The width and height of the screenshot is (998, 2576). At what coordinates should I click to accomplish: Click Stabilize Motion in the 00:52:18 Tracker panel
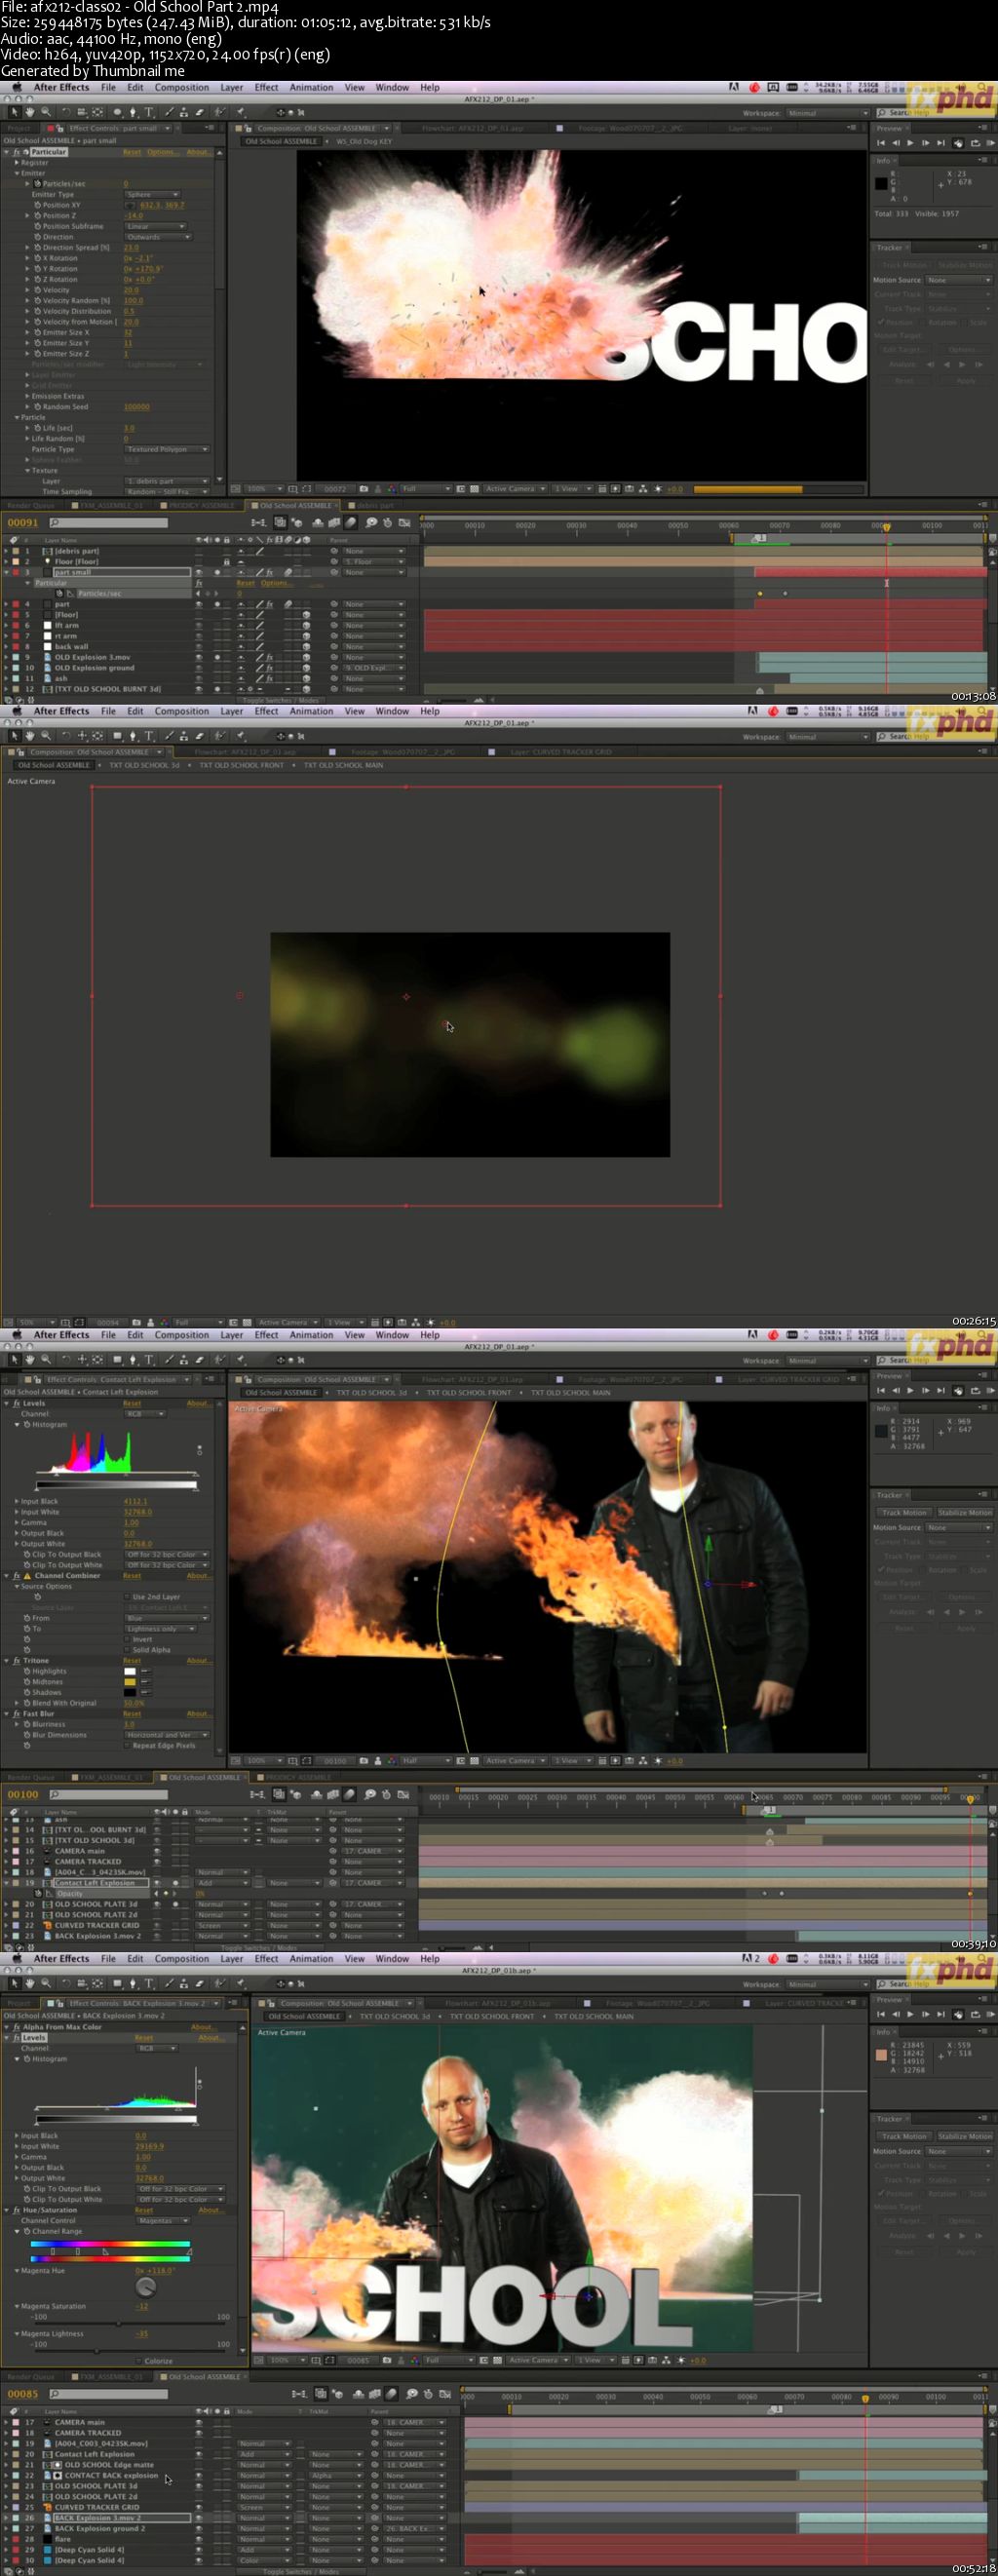(x=964, y=2136)
